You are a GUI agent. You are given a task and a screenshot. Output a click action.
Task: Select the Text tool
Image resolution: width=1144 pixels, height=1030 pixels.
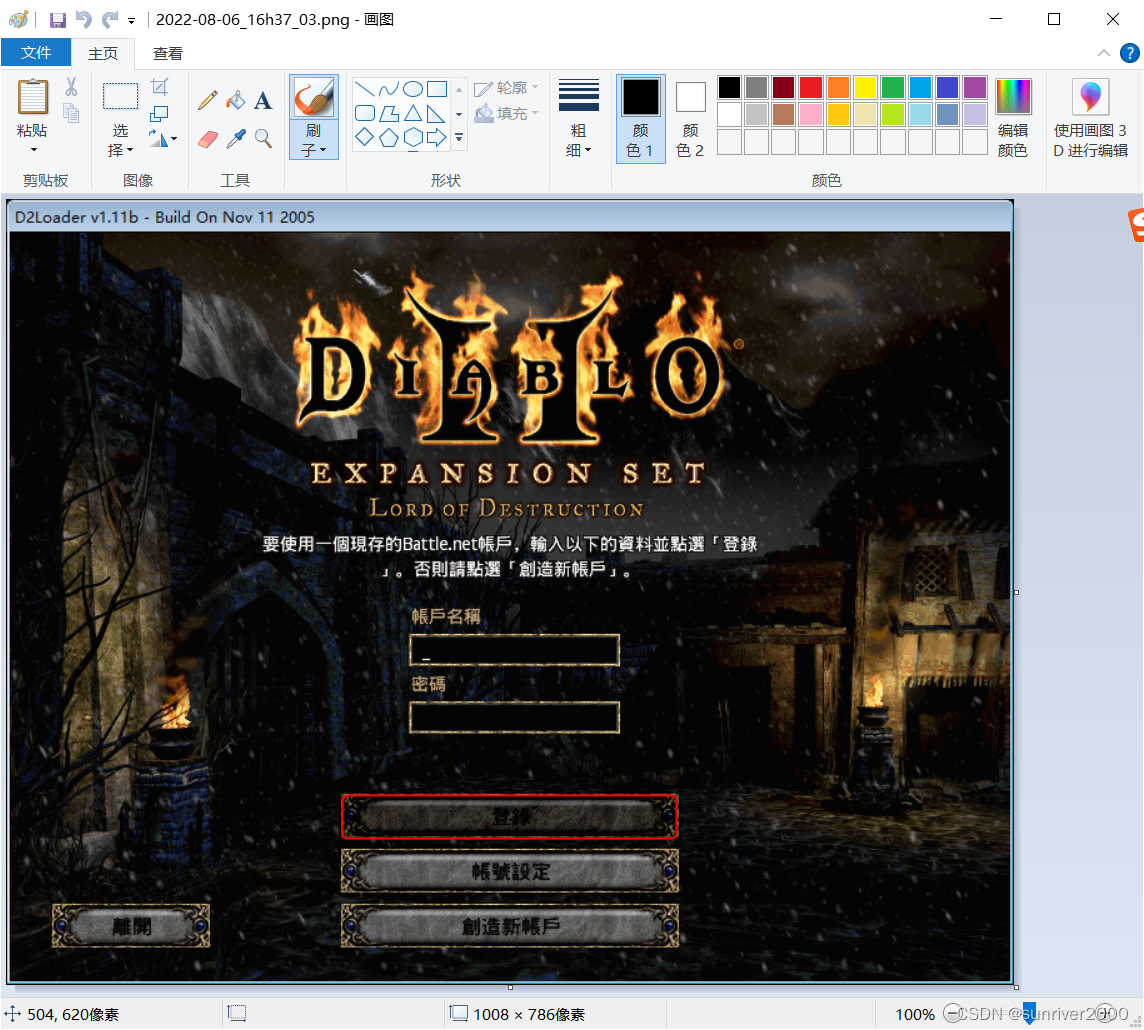coord(263,100)
